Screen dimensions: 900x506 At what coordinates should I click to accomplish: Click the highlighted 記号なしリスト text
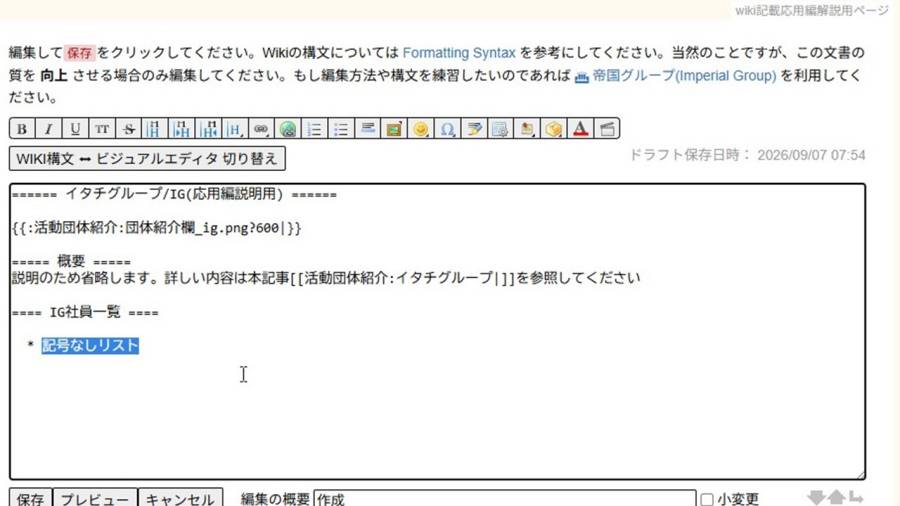click(90, 345)
